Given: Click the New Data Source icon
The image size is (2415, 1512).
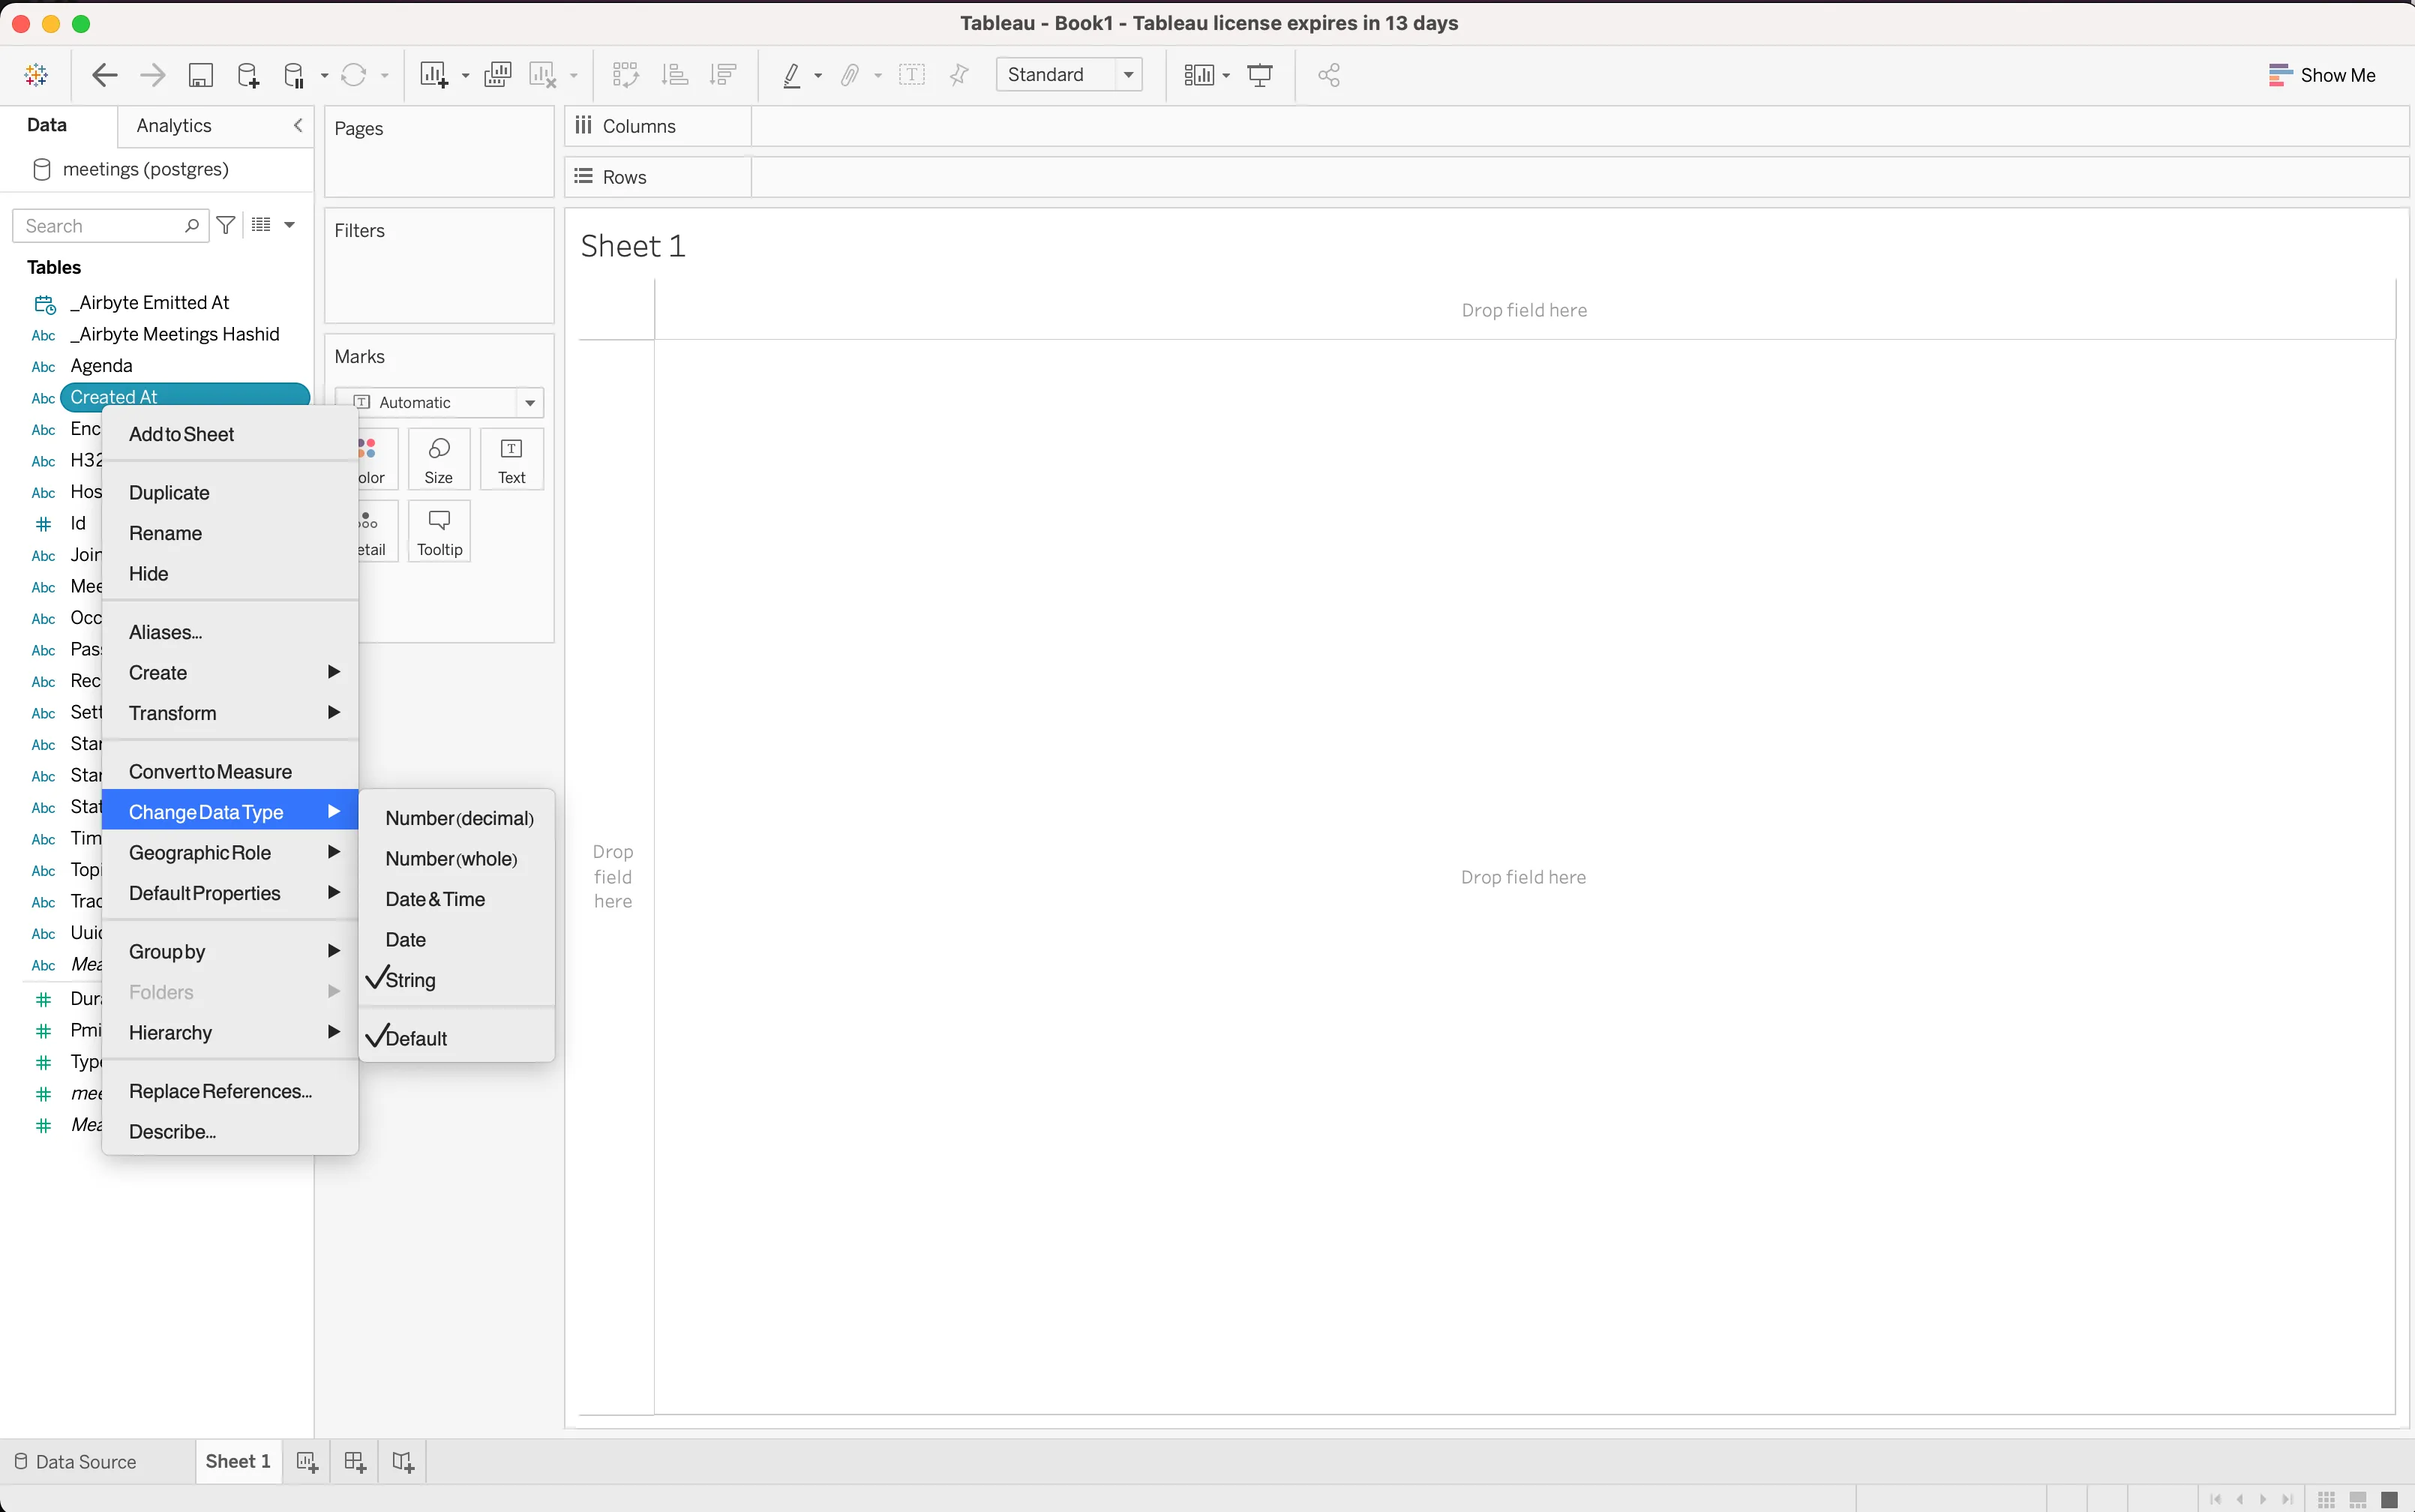Looking at the screenshot, I should (x=247, y=75).
